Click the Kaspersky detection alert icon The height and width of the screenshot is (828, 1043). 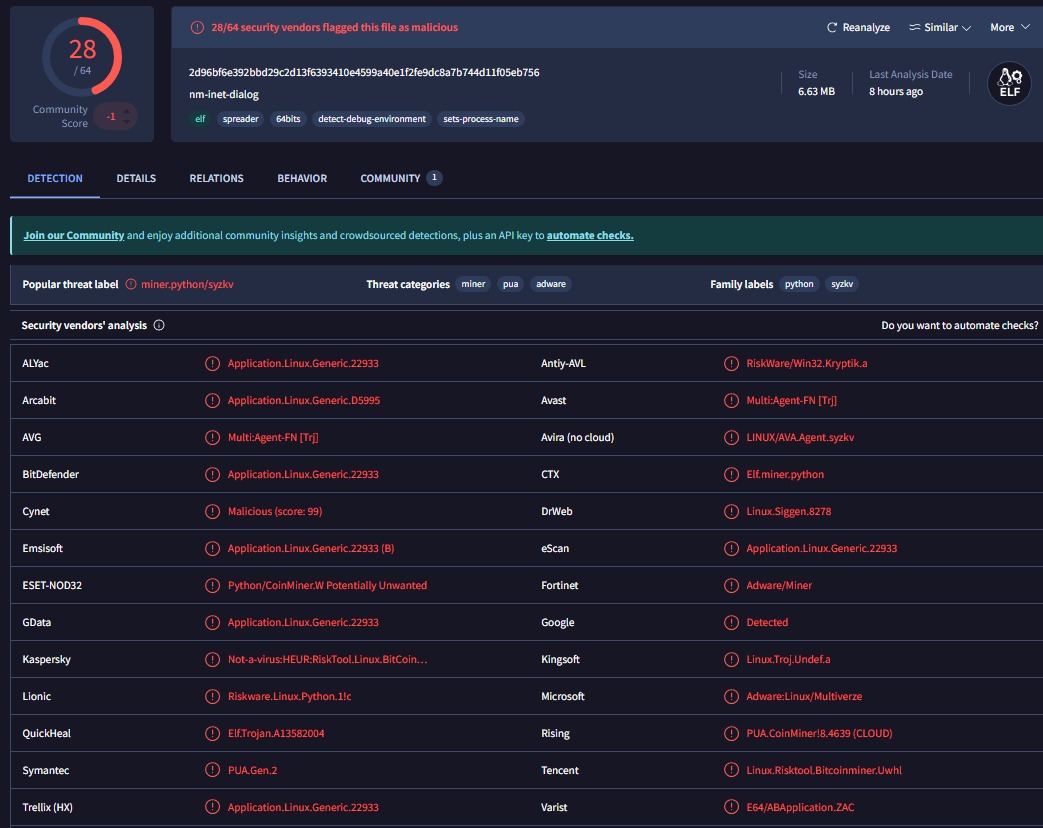click(212, 659)
